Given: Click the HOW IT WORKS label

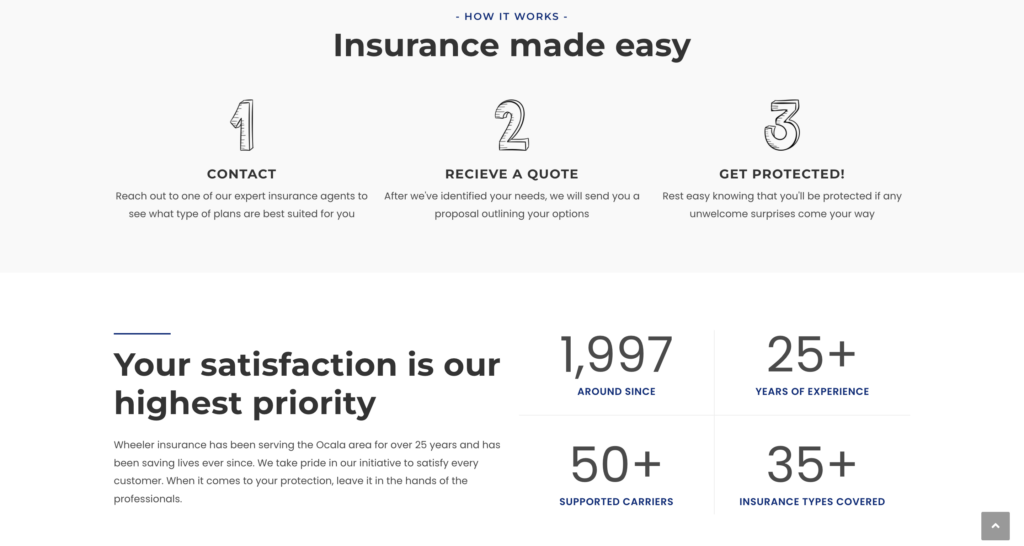Looking at the screenshot, I should tap(511, 16).
